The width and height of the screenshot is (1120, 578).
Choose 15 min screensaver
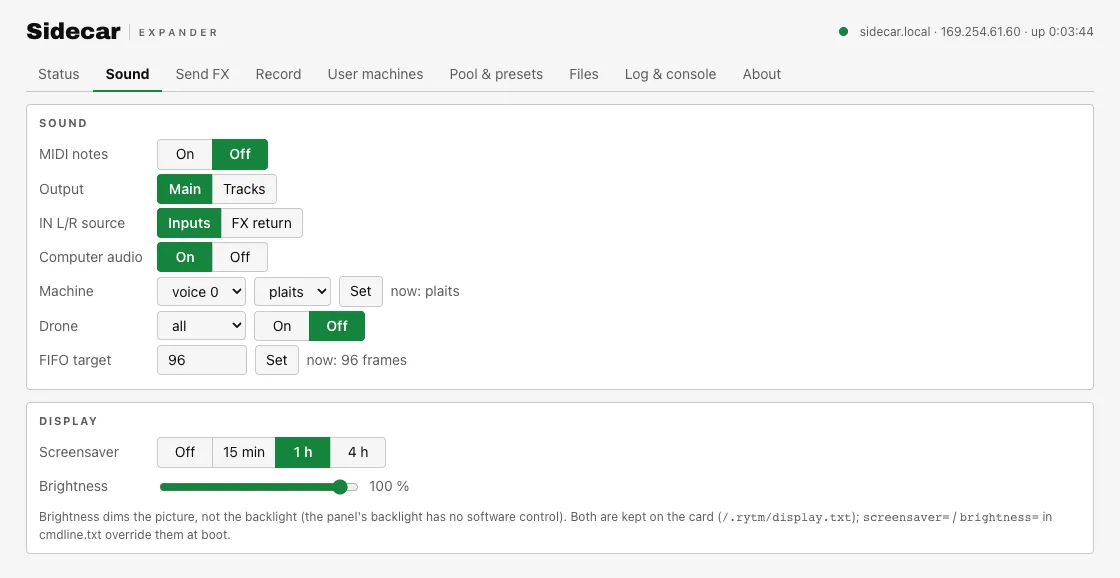point(244,452)
